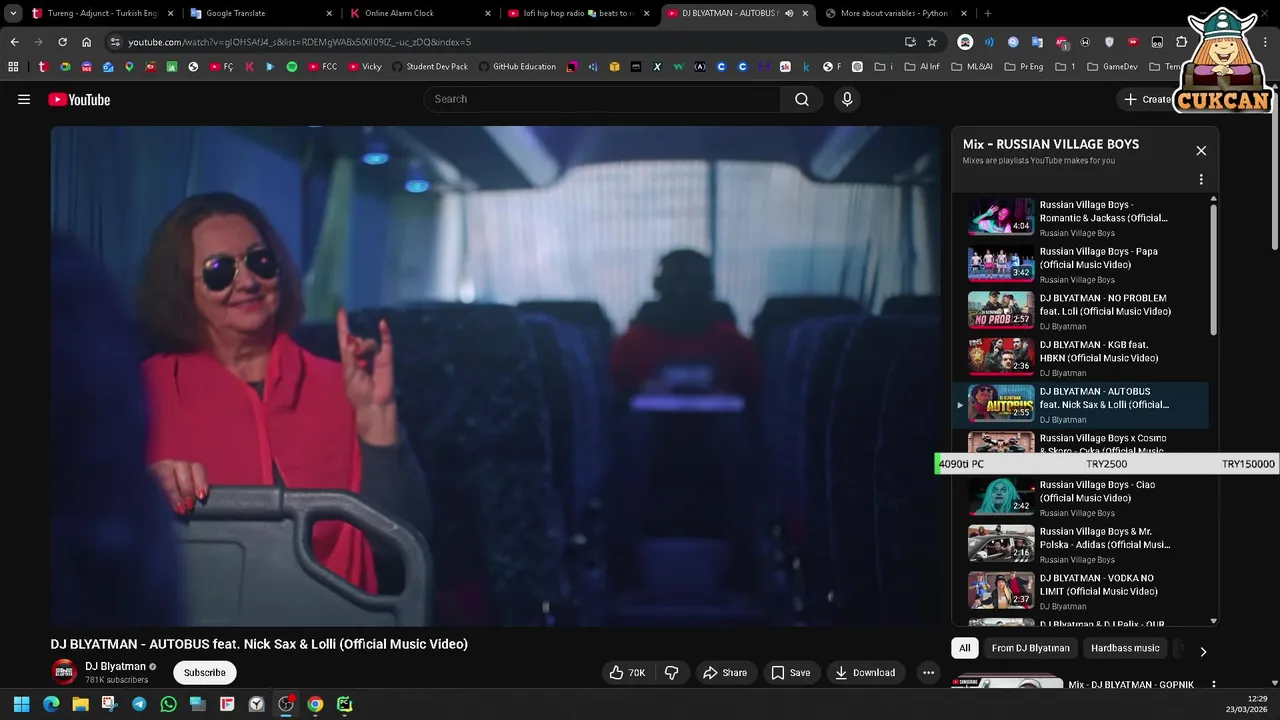Click the magnifier search button

[x=802, y=99]
